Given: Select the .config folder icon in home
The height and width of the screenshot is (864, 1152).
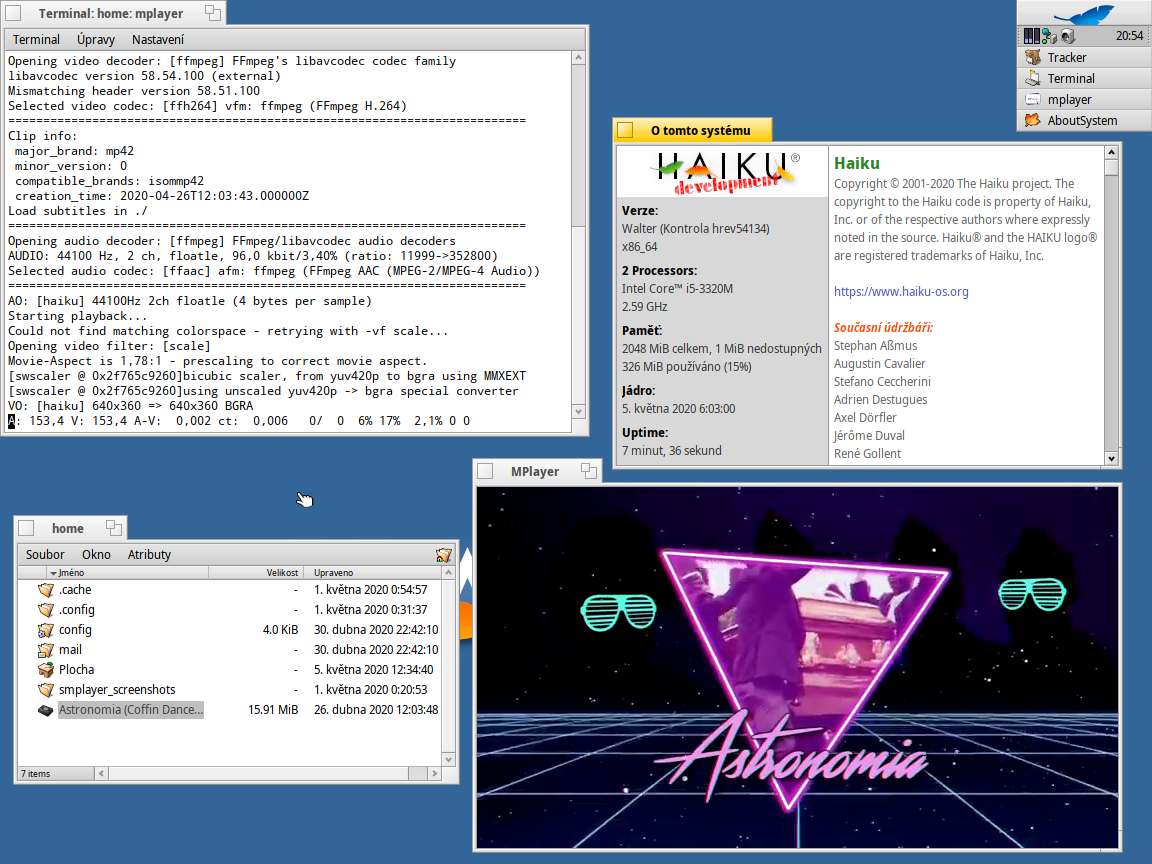Looking at the screenshot, I should [46, 610].
